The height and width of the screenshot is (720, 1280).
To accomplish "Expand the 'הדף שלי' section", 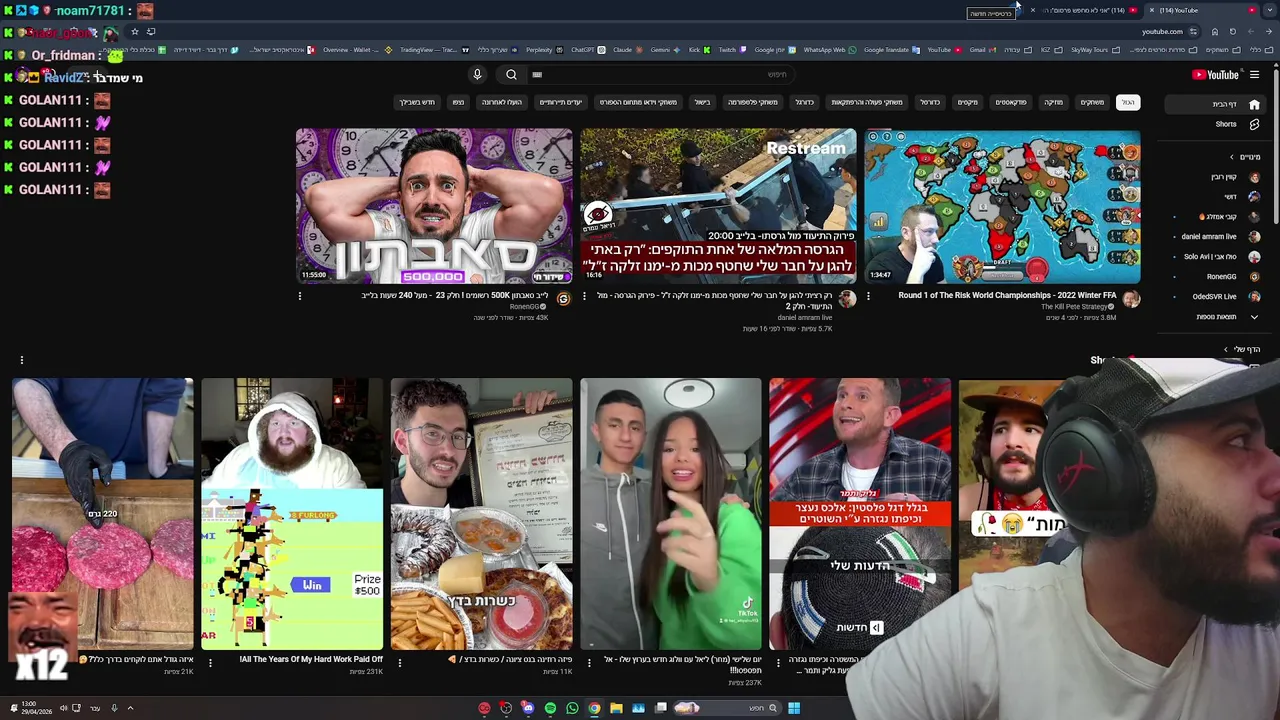I will (x=1242, y=349).
